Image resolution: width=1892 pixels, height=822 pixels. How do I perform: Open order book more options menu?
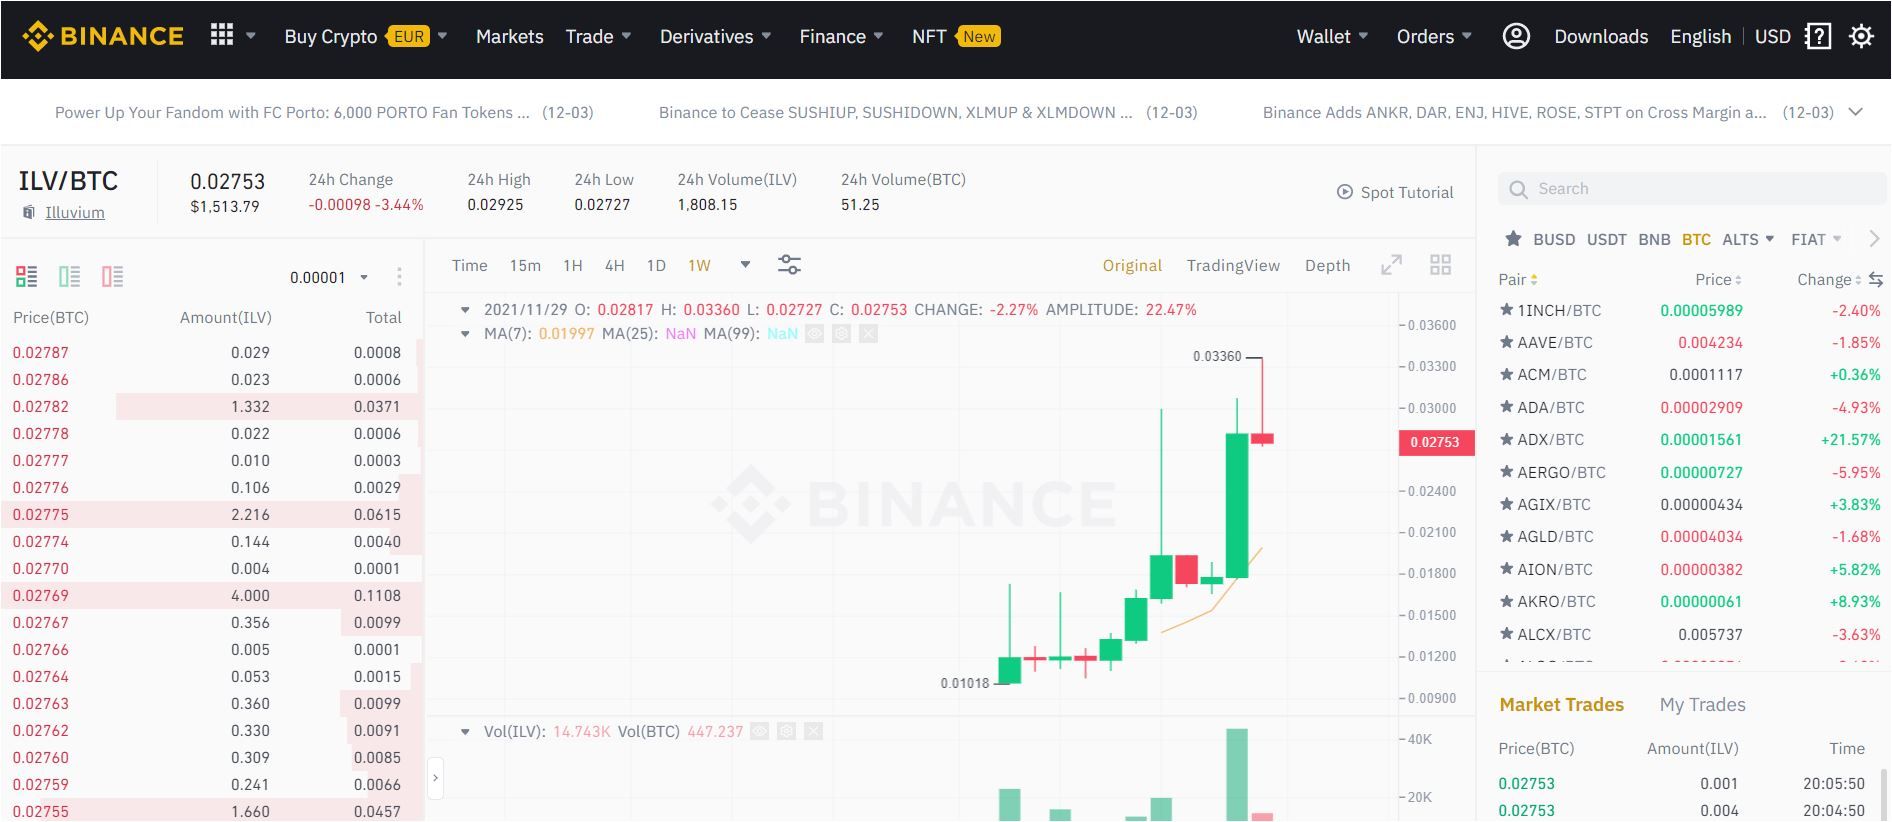399,277
